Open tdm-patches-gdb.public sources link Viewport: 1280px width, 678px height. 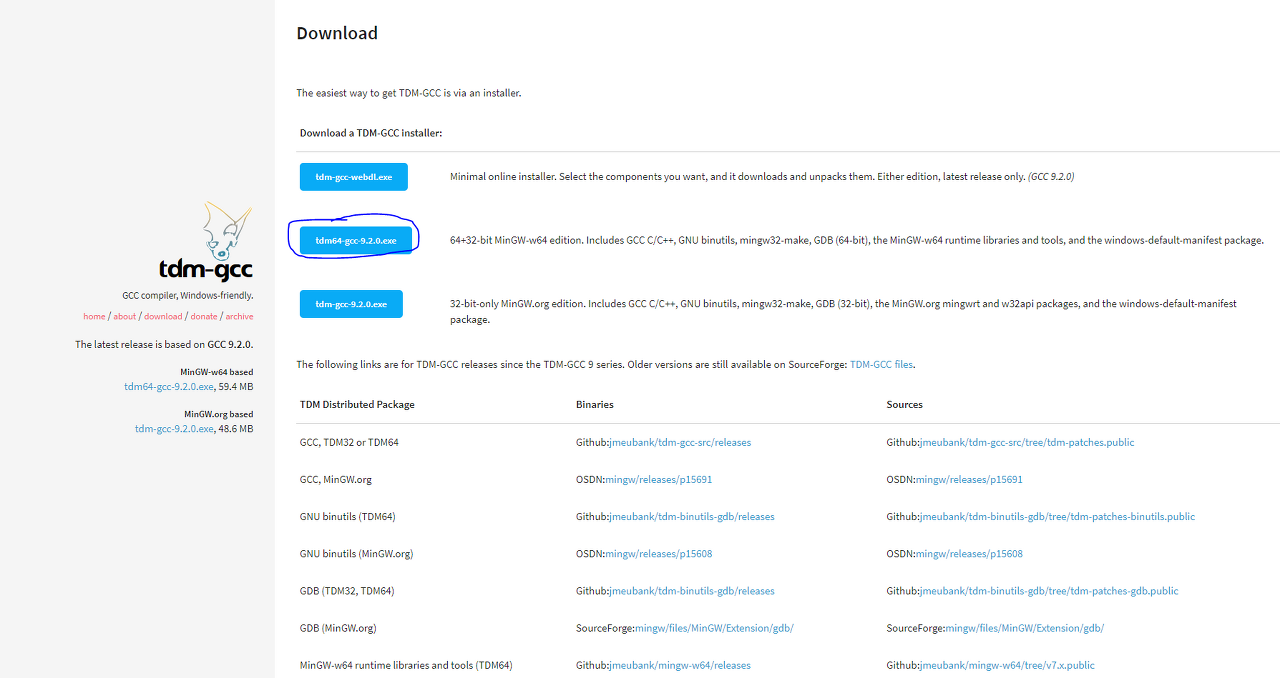click(1048, 590)
